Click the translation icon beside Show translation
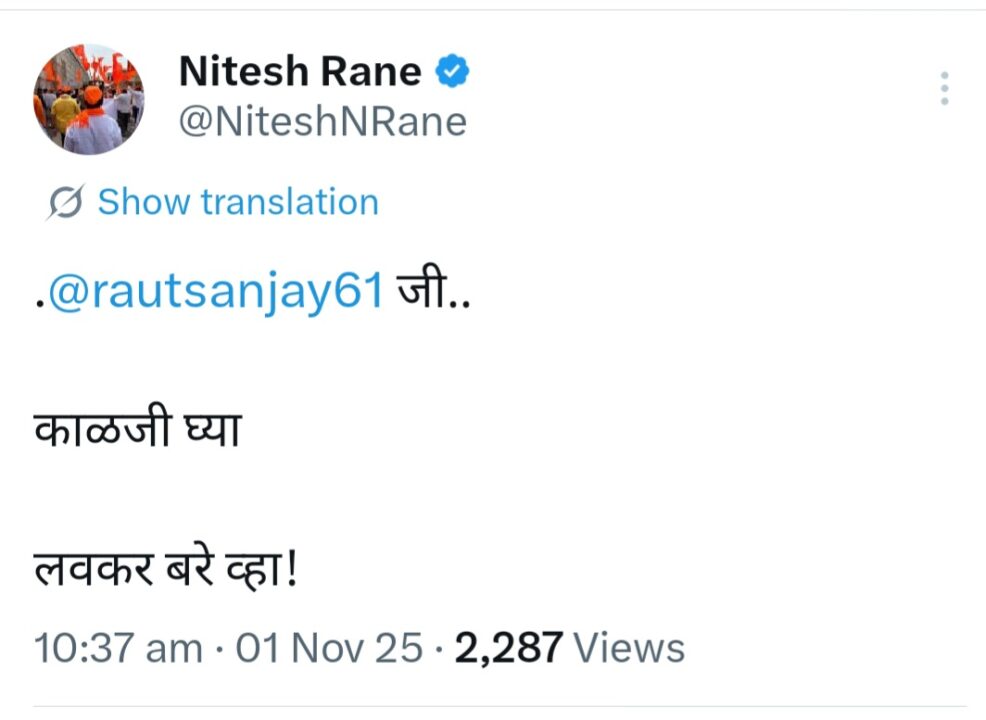Viewport: 986px width, 720px height. (x=66, y=203)
